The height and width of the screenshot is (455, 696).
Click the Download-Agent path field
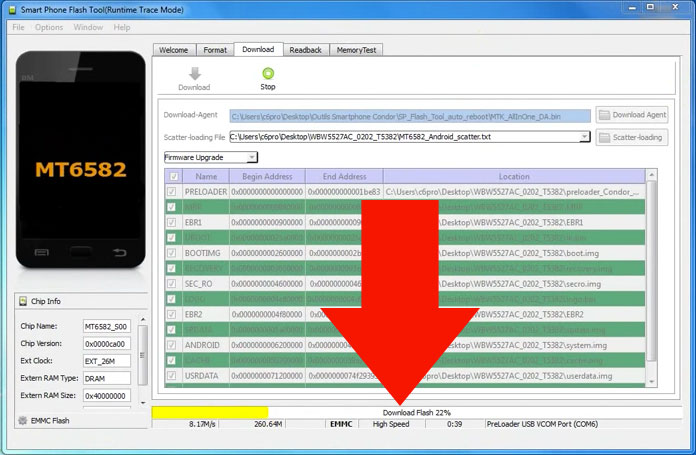tap(410, 116)
